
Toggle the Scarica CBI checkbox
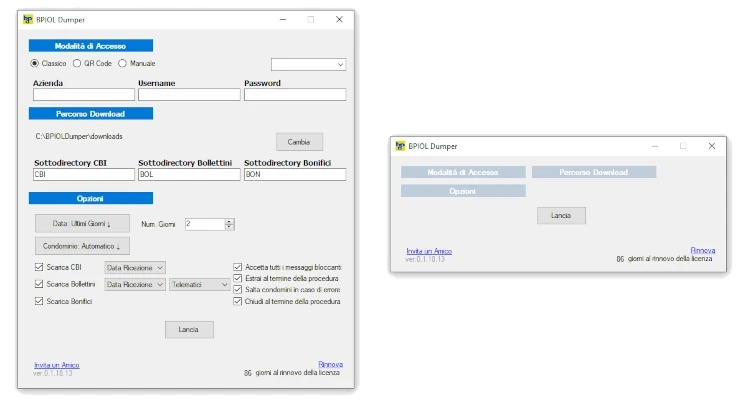[39, 268]
